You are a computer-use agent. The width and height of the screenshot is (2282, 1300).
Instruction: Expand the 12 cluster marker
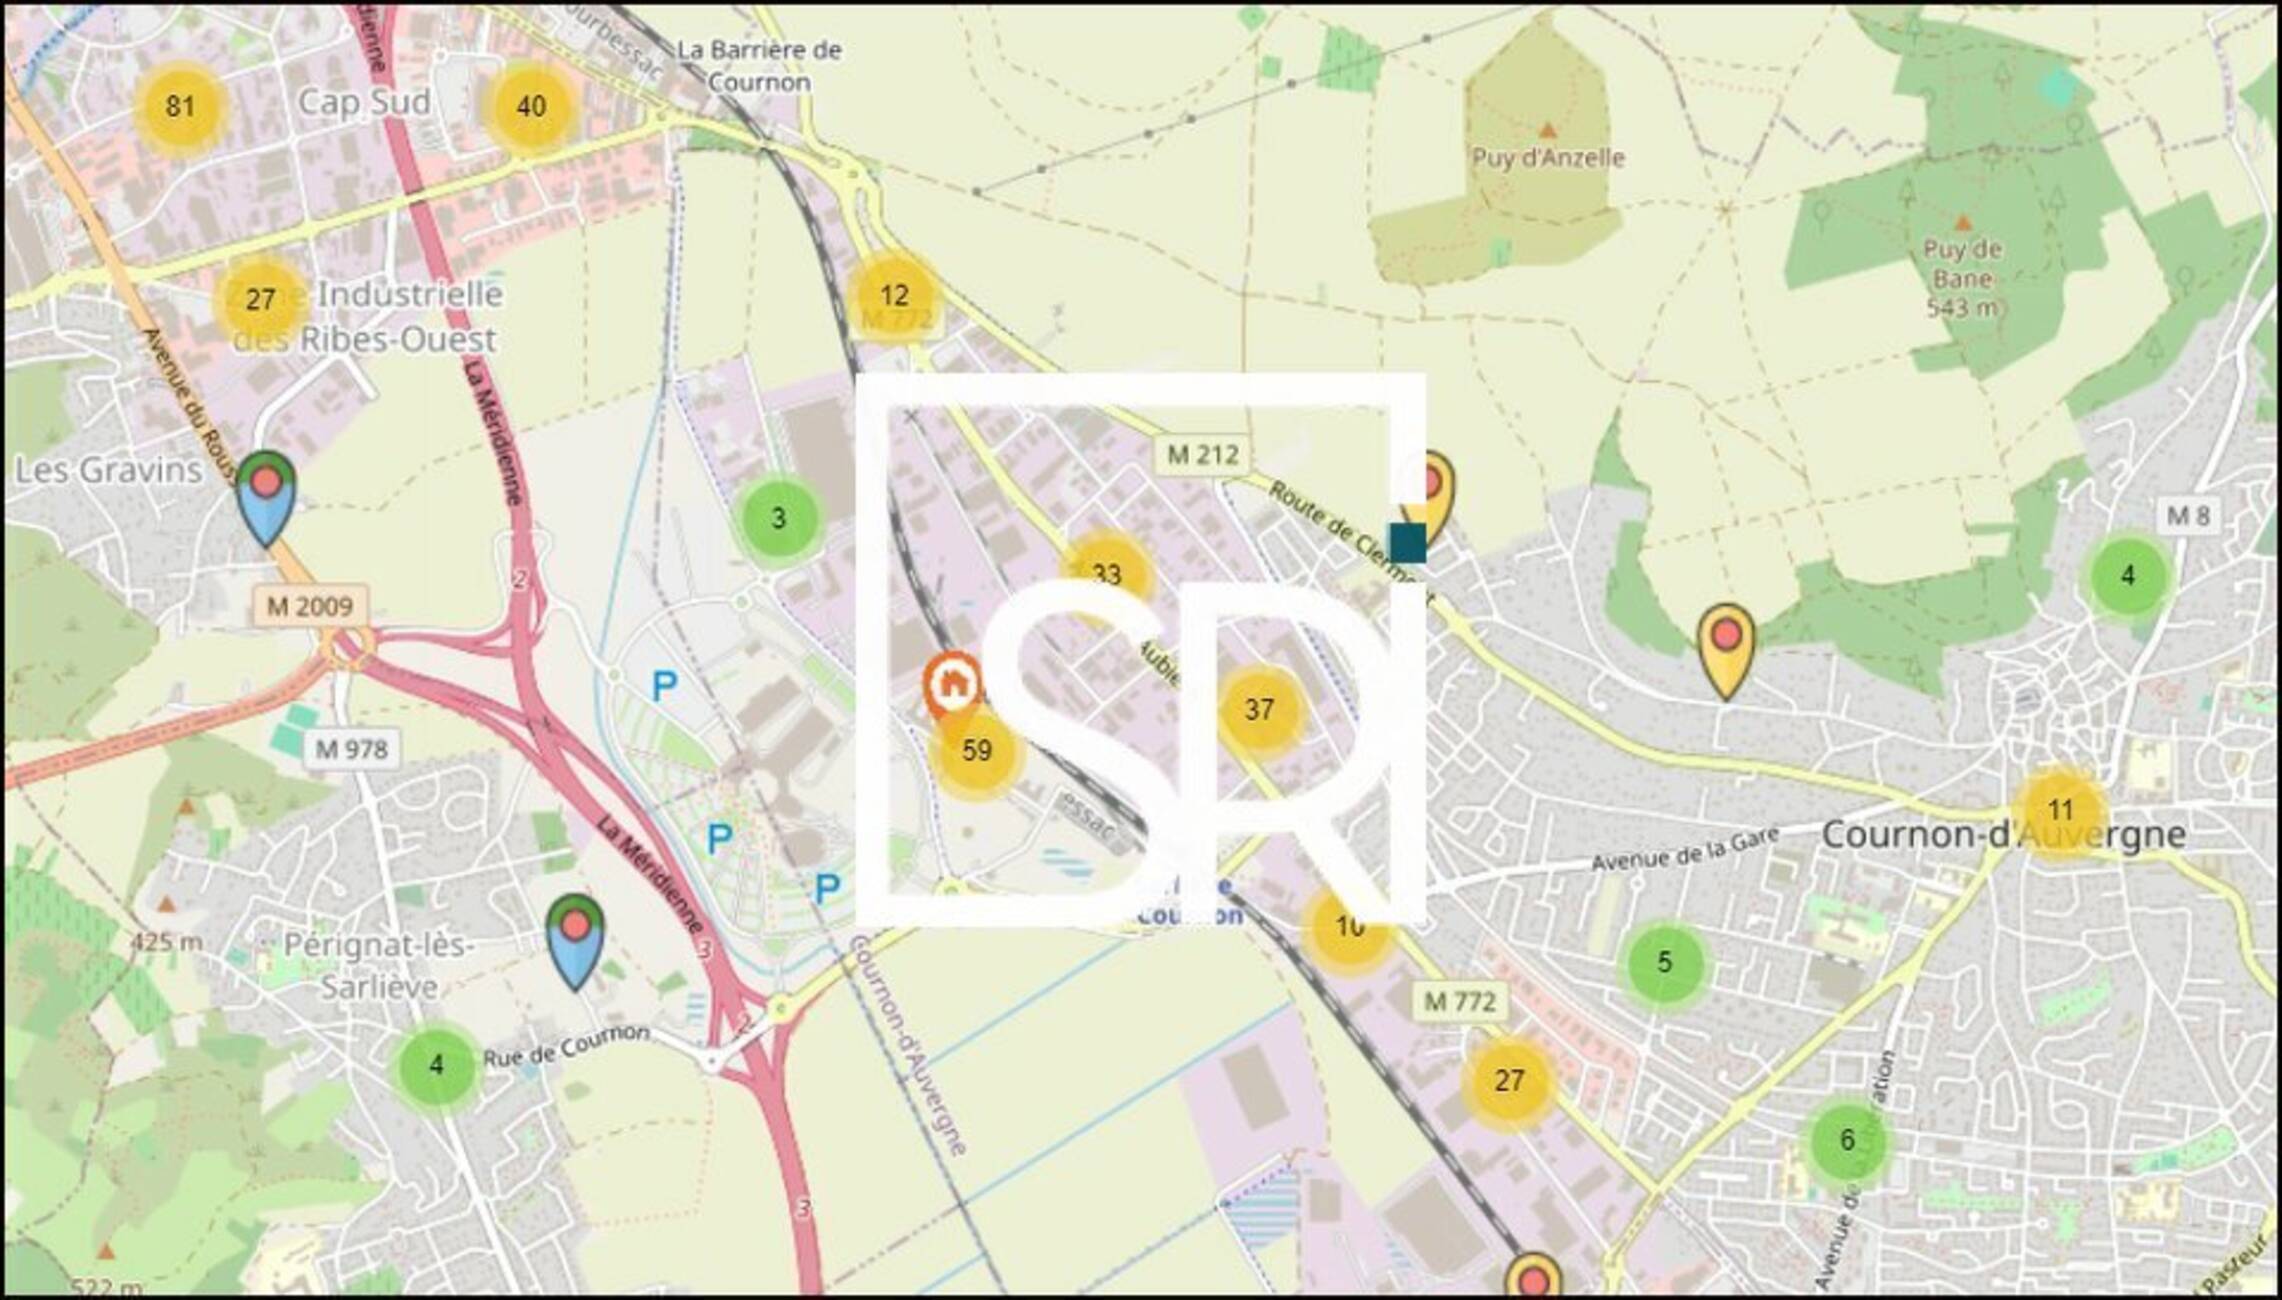pyautogui.click(x=894, y=295)
